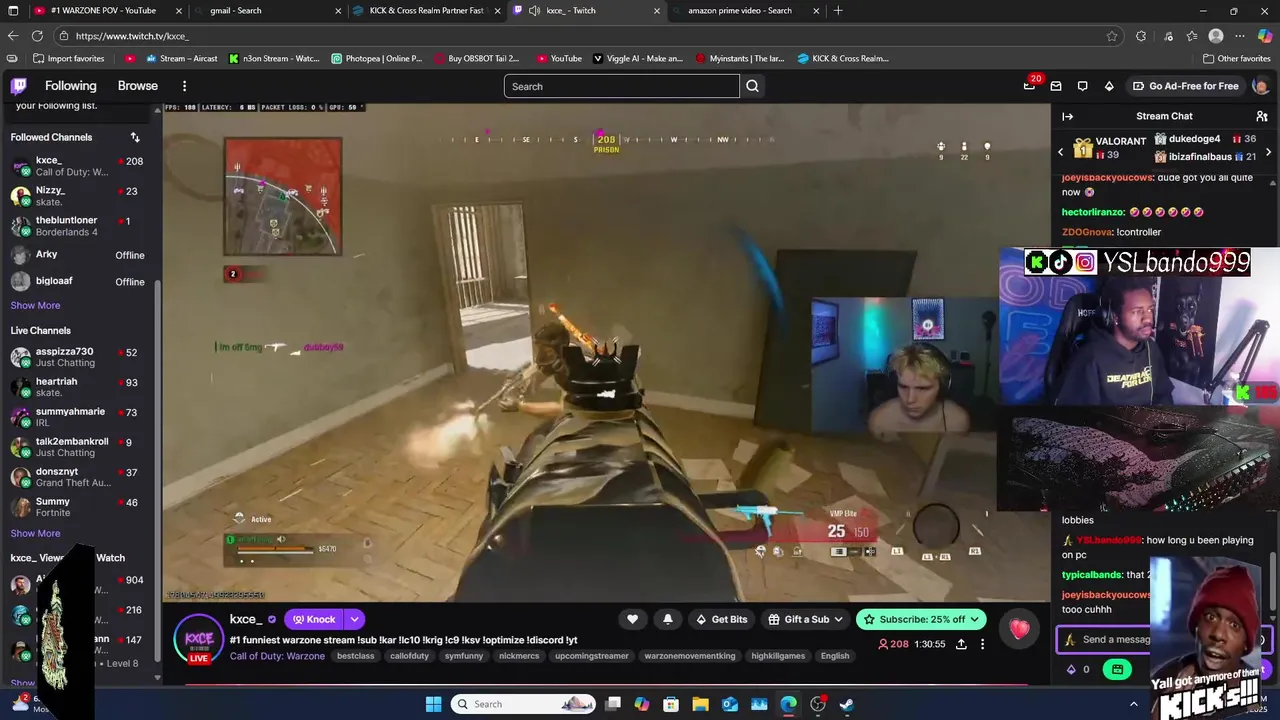This screenshot has width=1280, height=720.
Task: Open donsznyt Grand Theft Auto channel
Action: 77,477
